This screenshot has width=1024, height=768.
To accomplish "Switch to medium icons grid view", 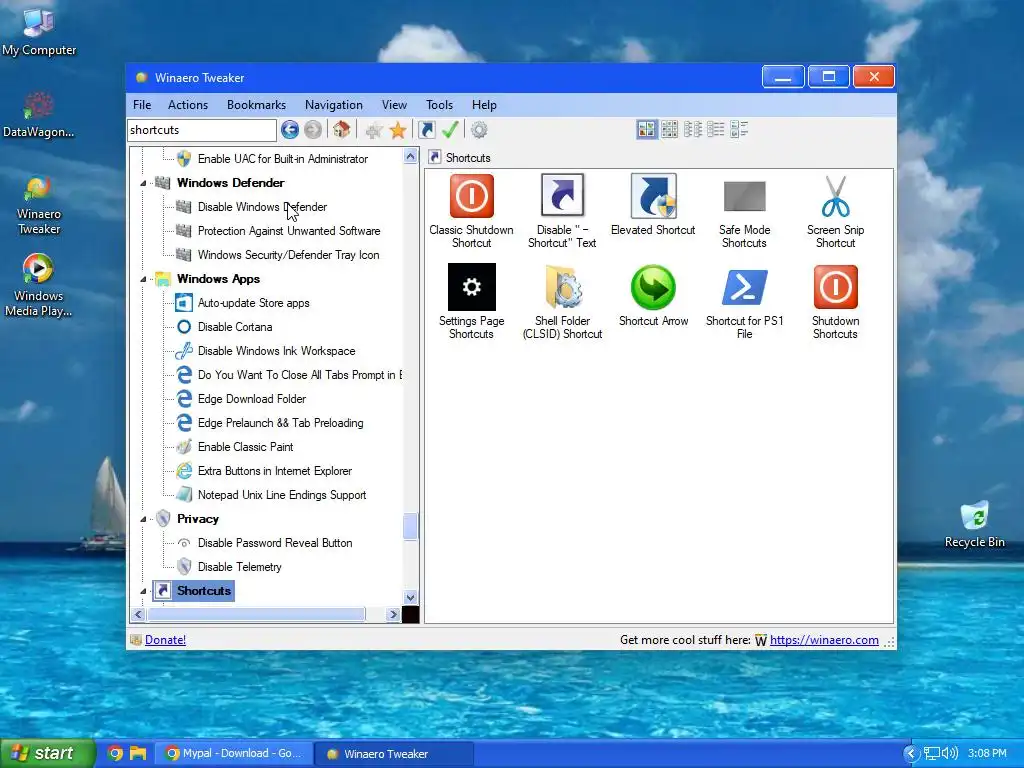I will [x=669, y=129].
